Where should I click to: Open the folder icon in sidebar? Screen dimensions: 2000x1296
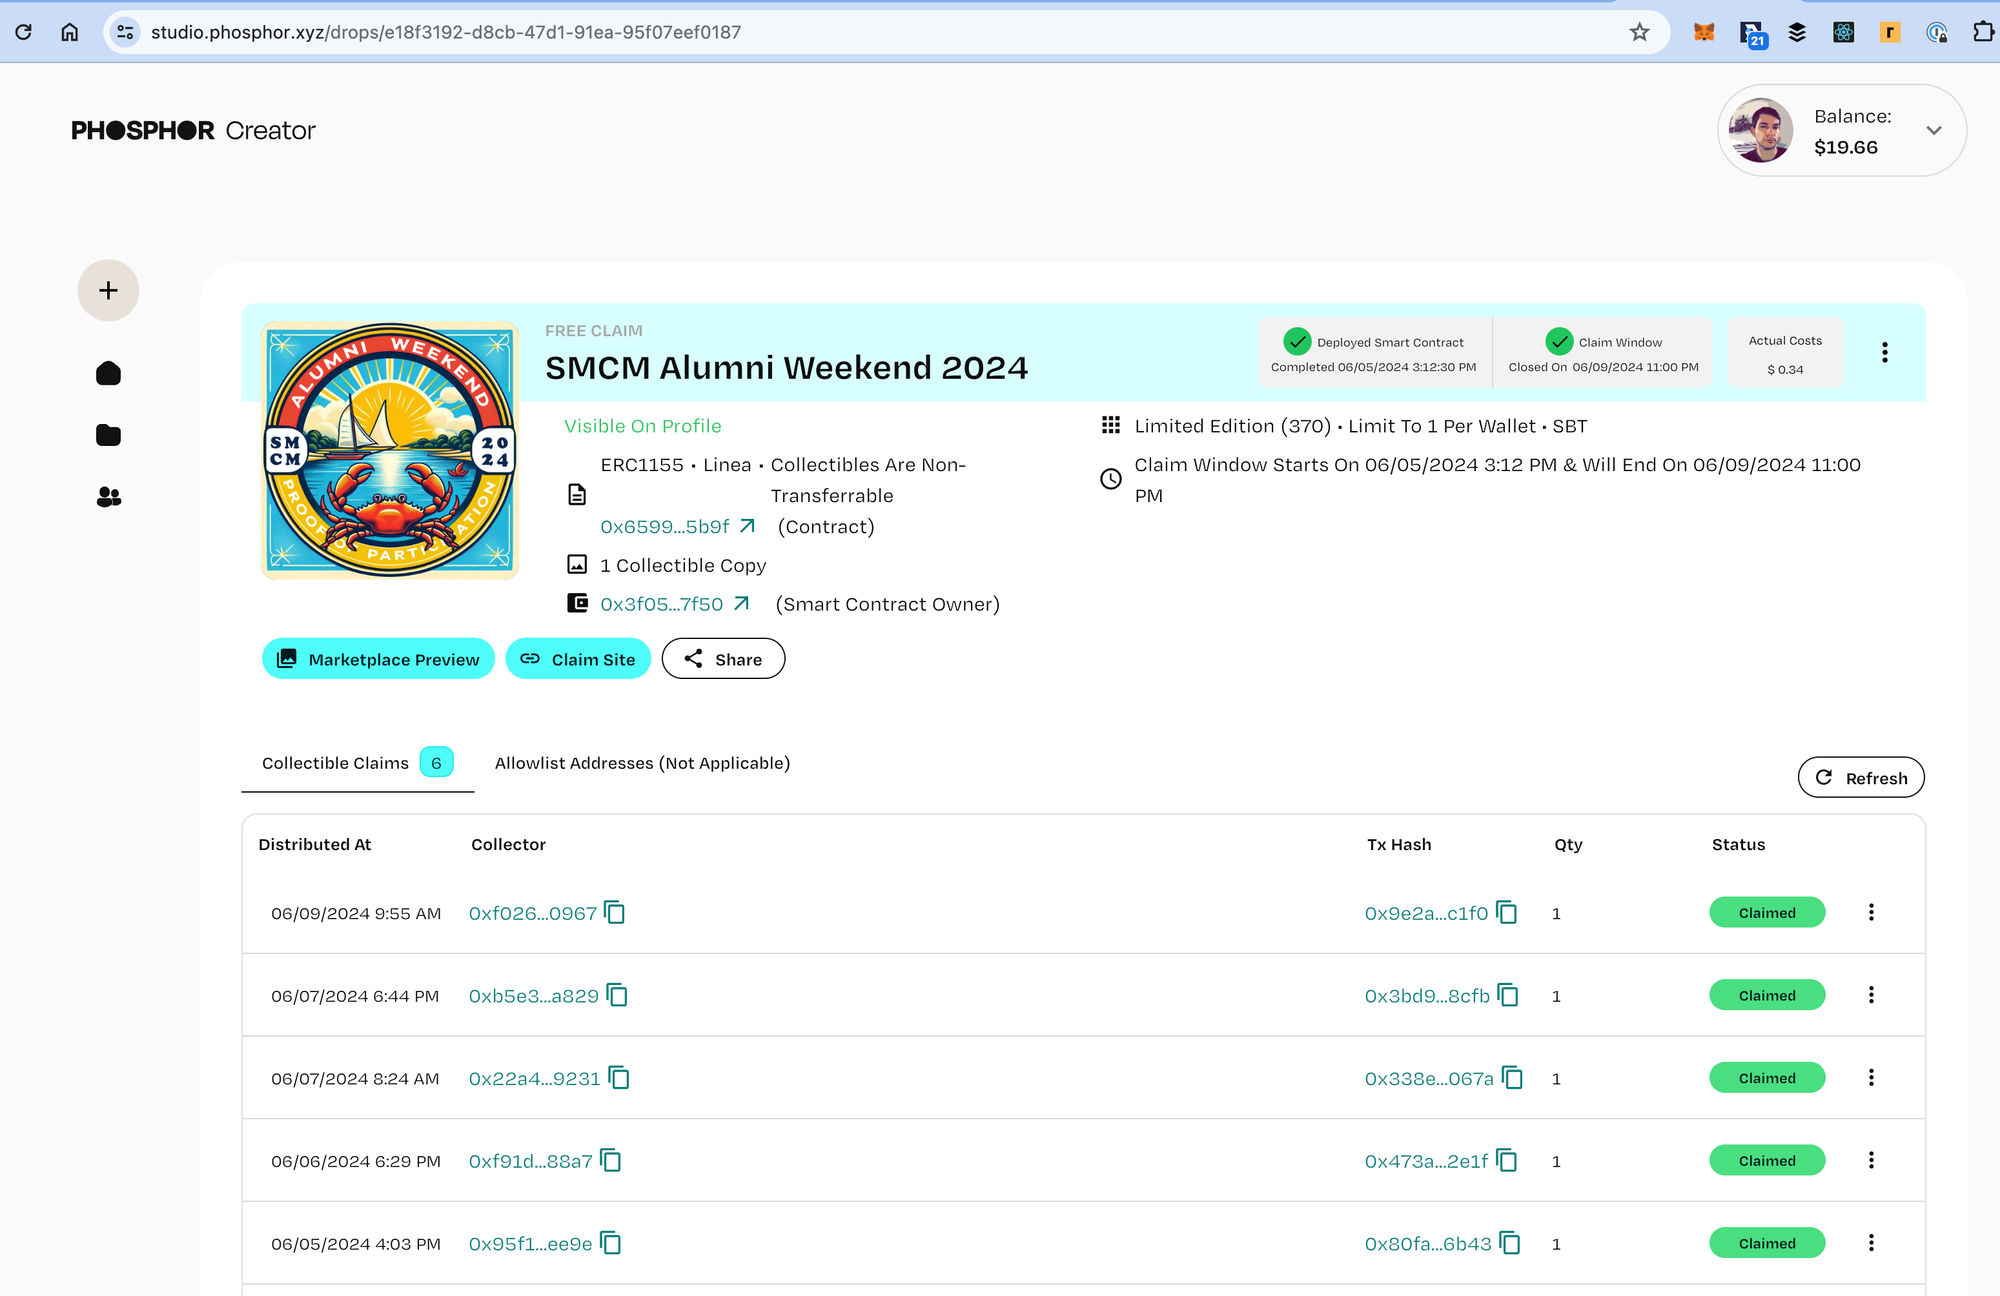108,435
